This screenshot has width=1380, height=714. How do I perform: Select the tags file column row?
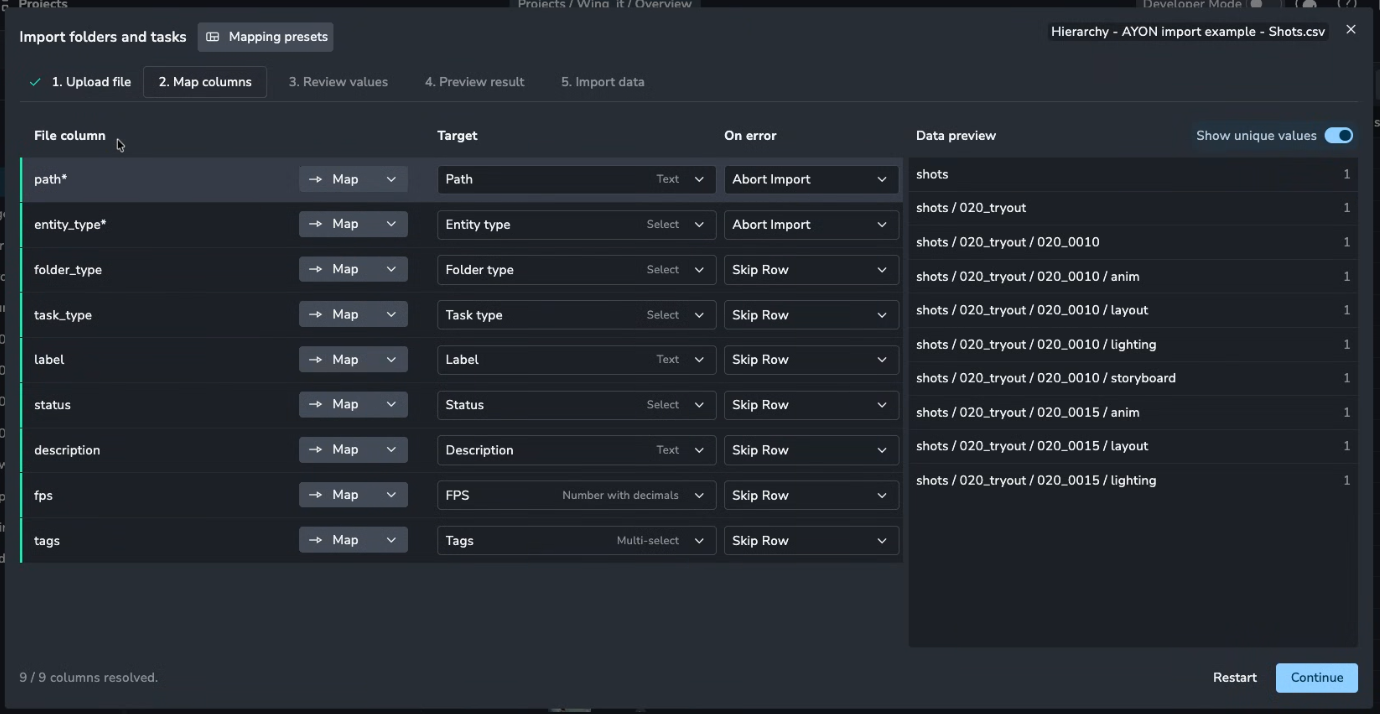461,540
